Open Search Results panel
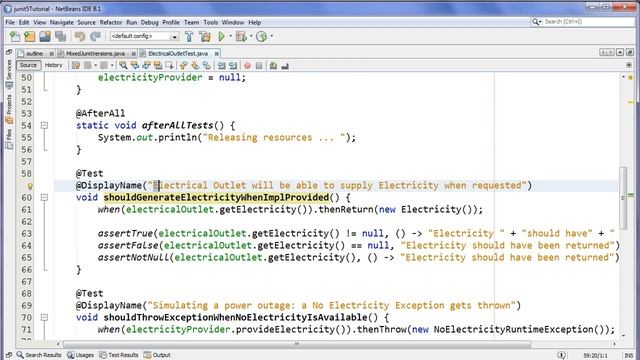640x360 pixels. pos(39,355)
